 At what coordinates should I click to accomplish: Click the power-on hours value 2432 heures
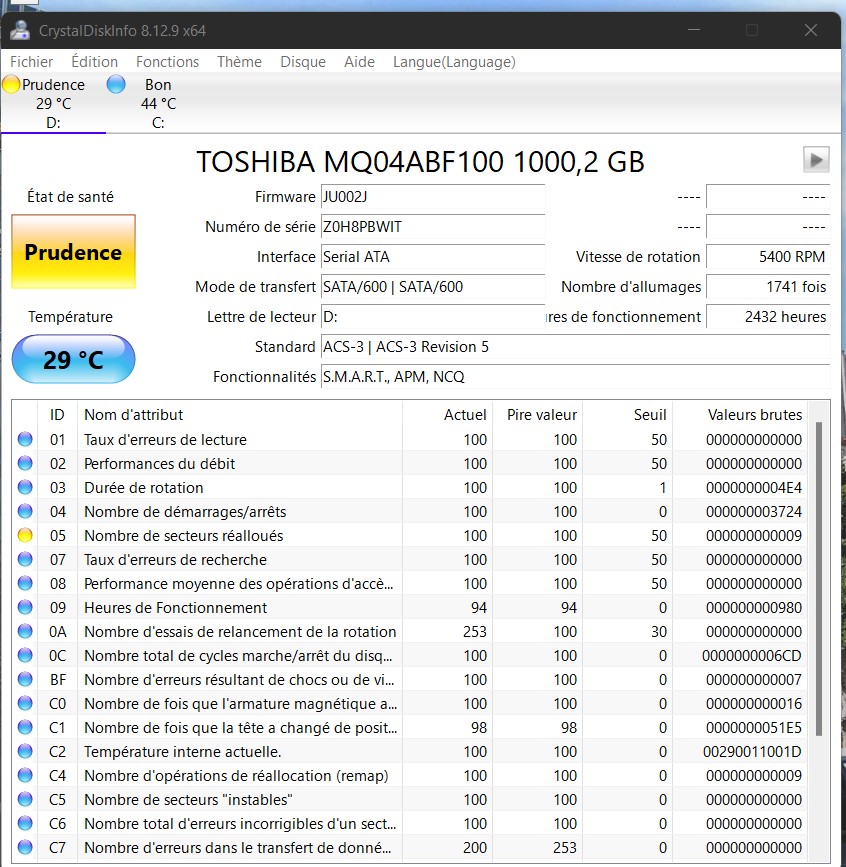click(768, 317)
